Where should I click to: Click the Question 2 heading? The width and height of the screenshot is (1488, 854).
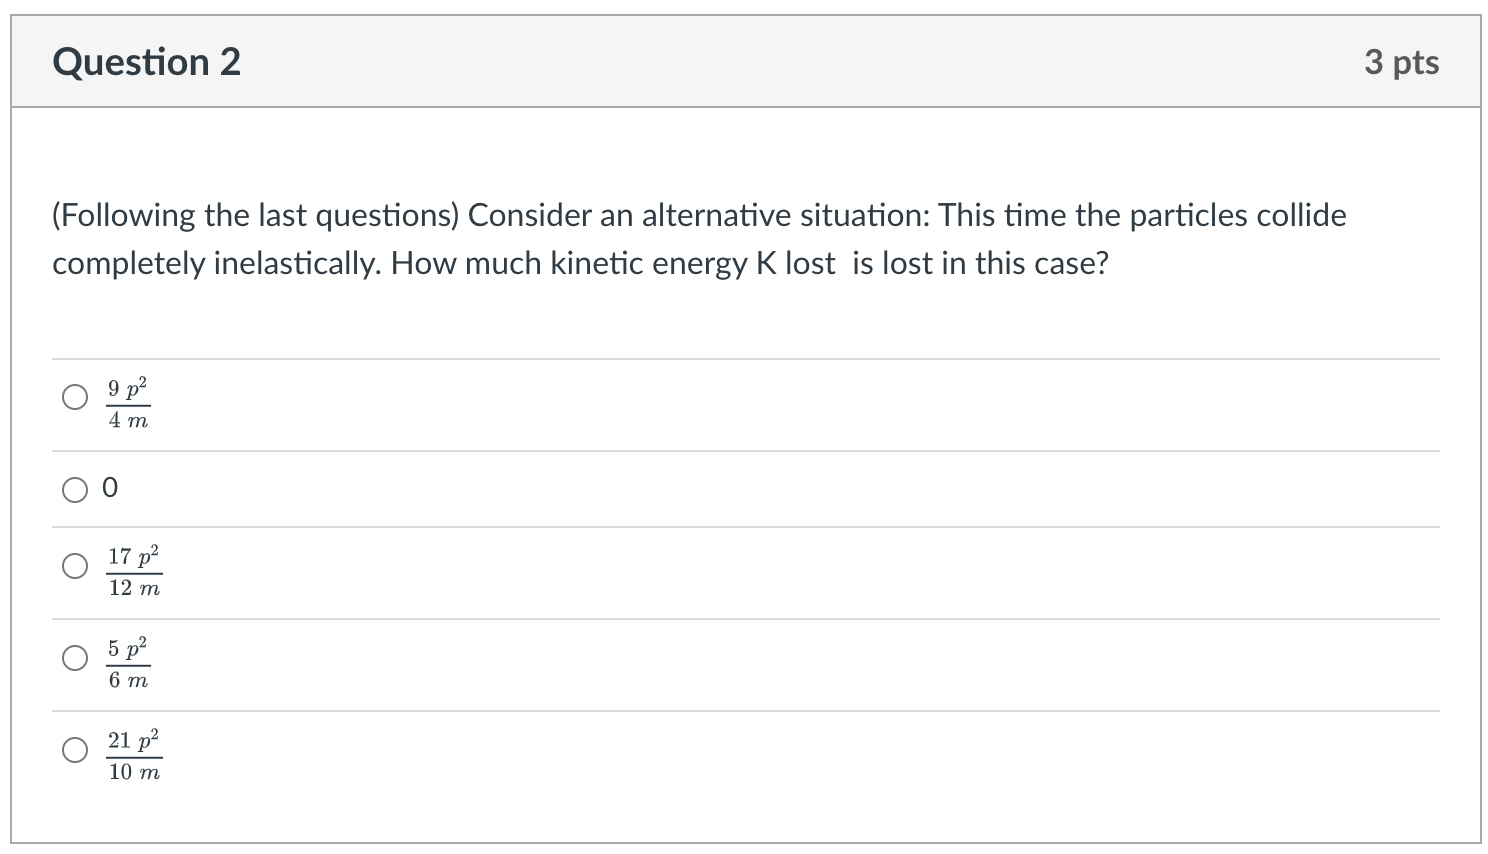point(147,62)
